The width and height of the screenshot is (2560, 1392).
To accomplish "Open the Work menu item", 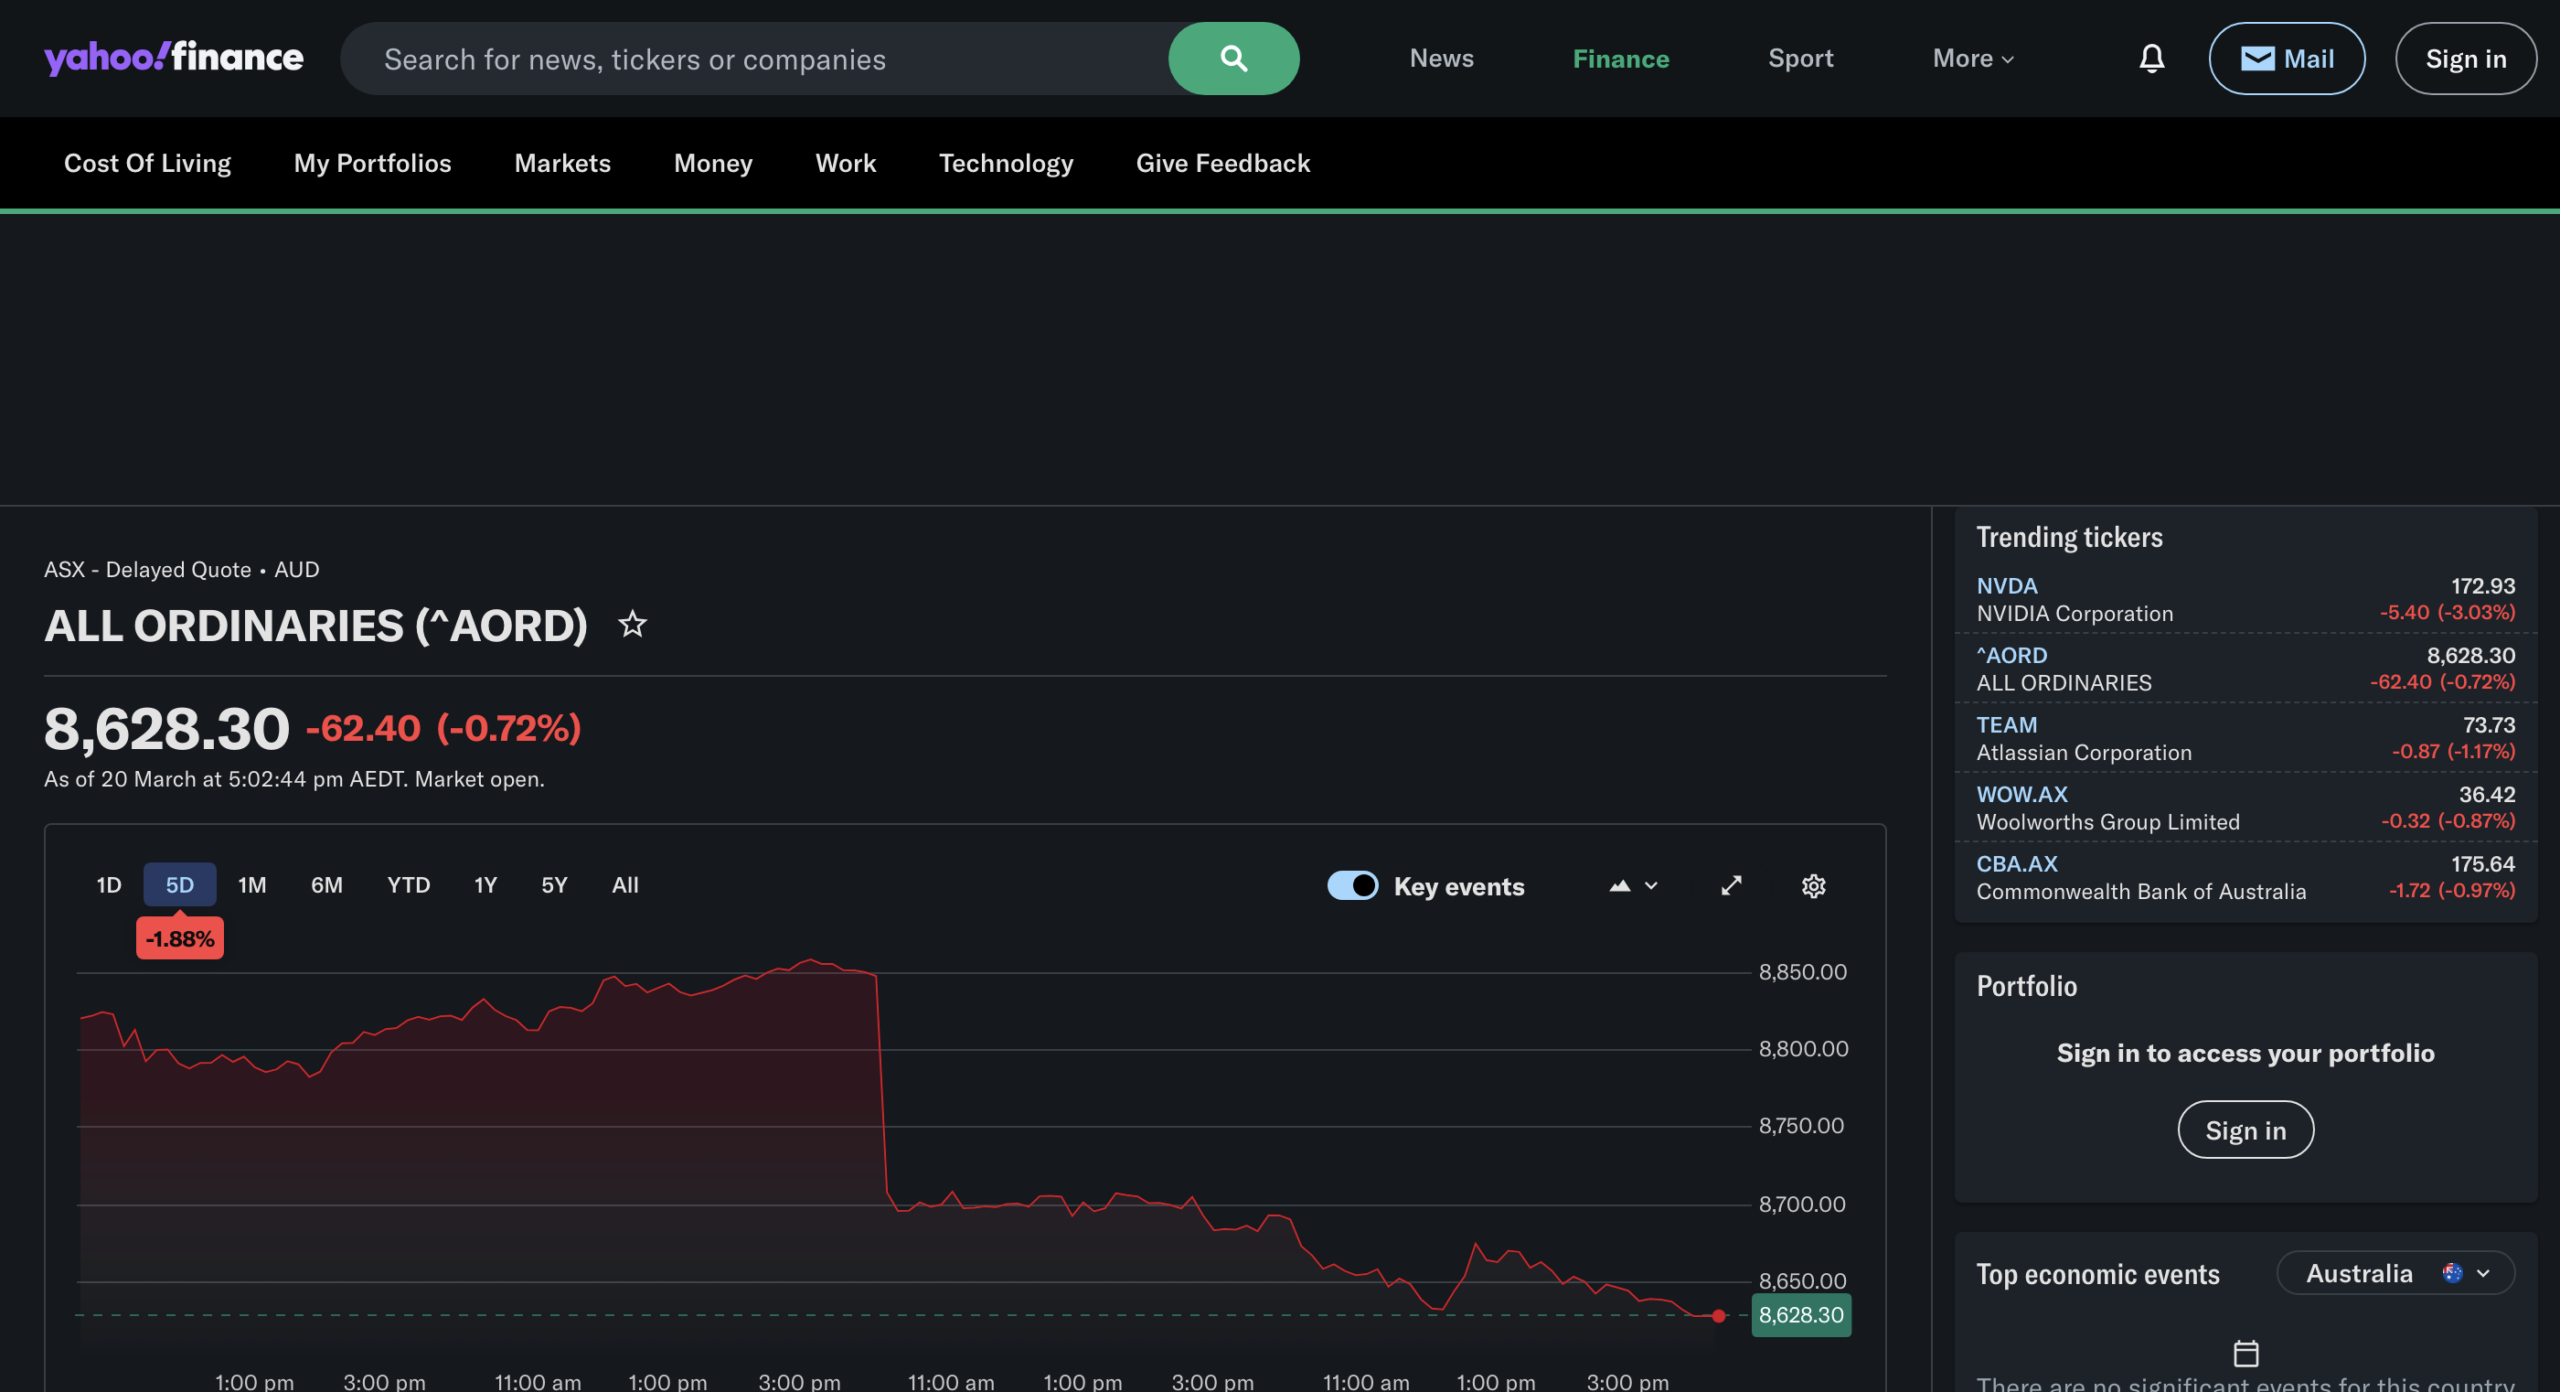I will (845, 163).
